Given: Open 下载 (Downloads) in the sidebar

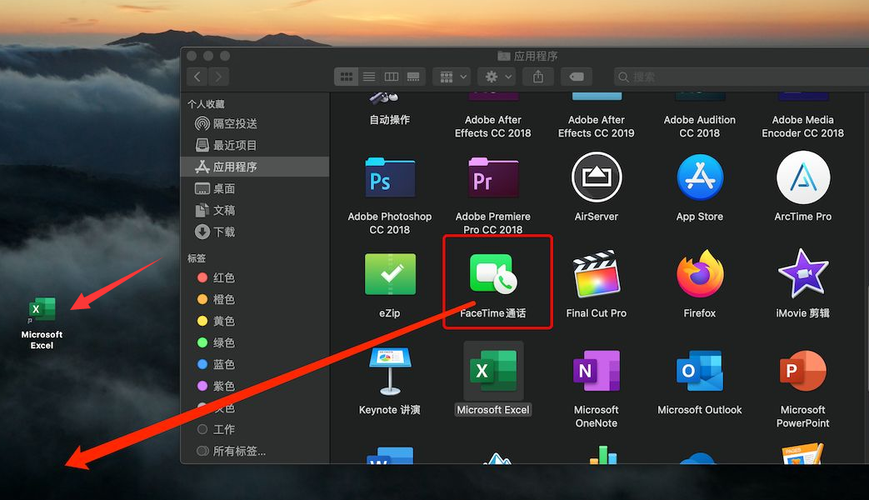Looking at the screenshot, I should coord(224,232).
